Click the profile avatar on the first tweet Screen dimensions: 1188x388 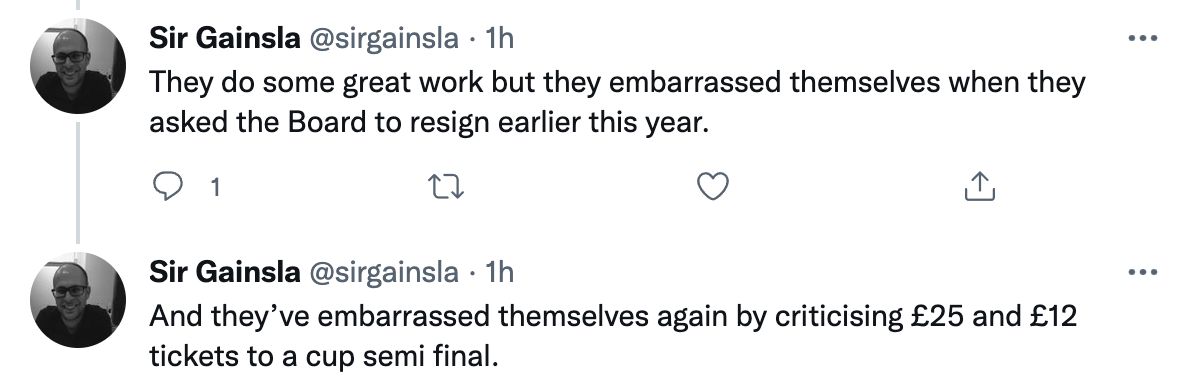tap(78, 66)
